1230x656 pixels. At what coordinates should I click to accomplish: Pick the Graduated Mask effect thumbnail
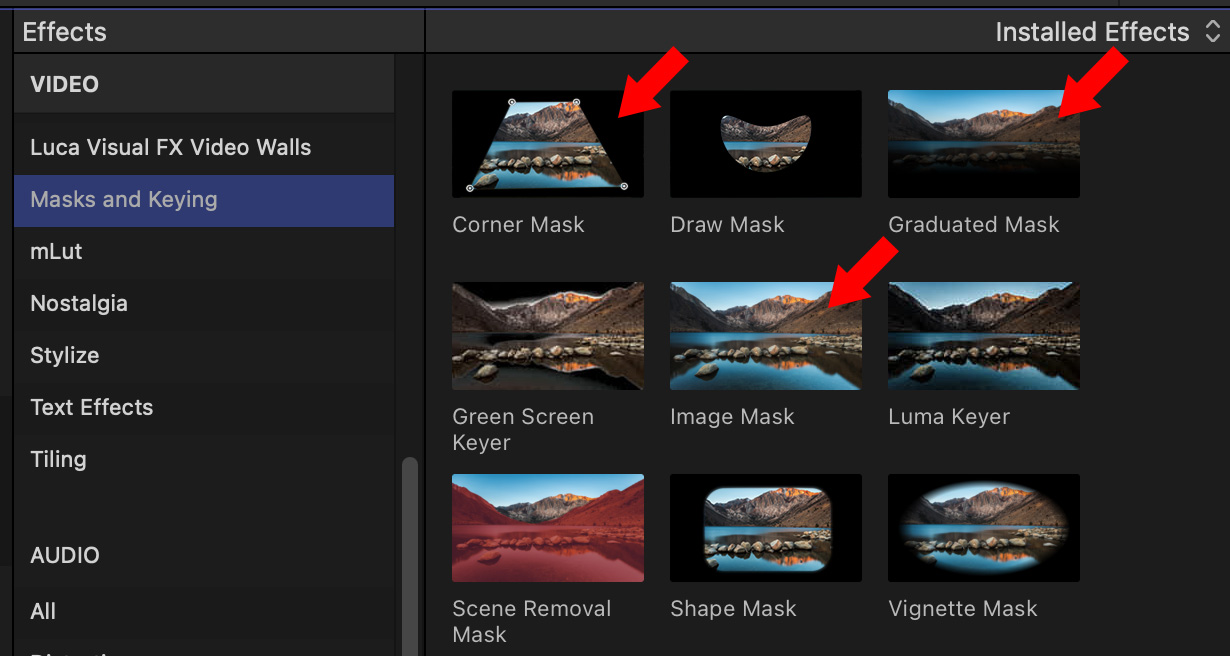coord(983,144)
